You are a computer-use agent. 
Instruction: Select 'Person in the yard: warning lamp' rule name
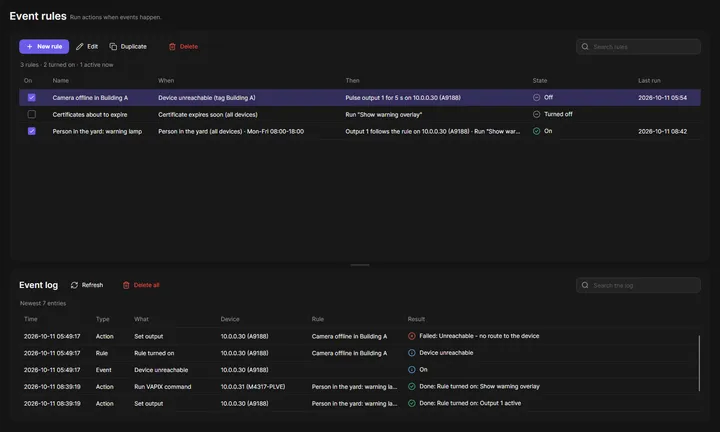coord(97,131)
